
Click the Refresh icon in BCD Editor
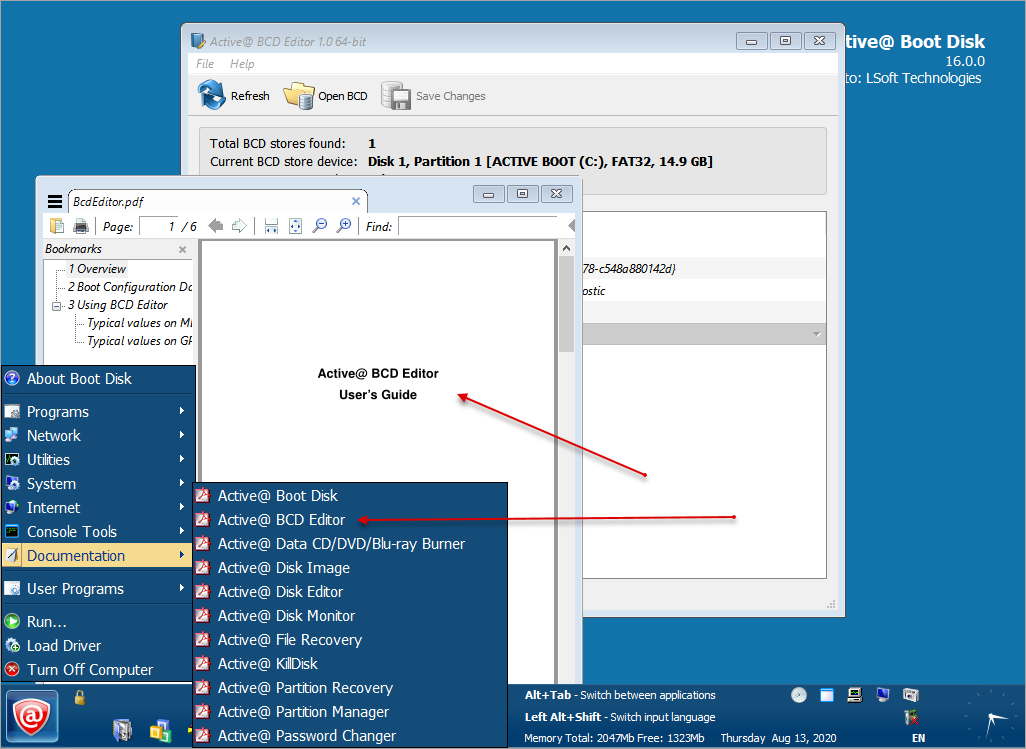[212, 96]
